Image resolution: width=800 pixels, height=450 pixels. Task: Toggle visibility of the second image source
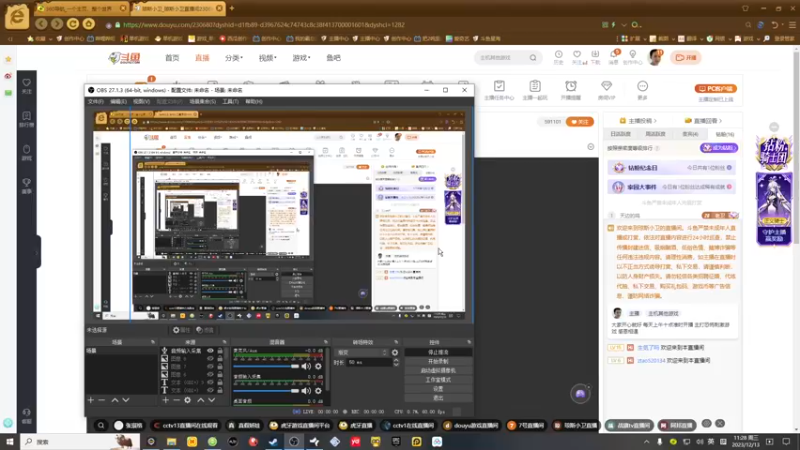[x=210, y=366]
